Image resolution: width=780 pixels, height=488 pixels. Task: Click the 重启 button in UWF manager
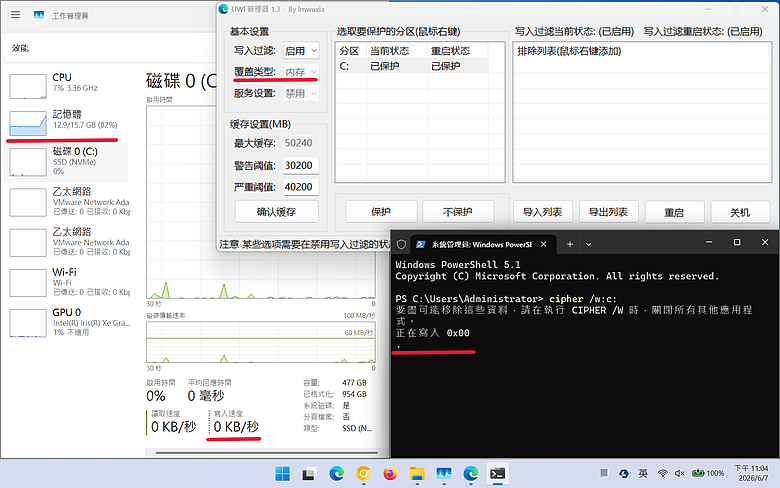(x=675, y=212)
